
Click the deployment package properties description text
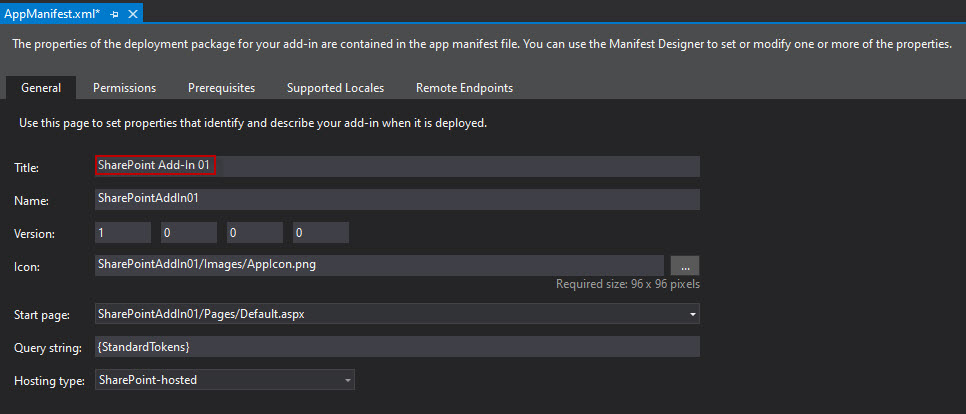482,44
